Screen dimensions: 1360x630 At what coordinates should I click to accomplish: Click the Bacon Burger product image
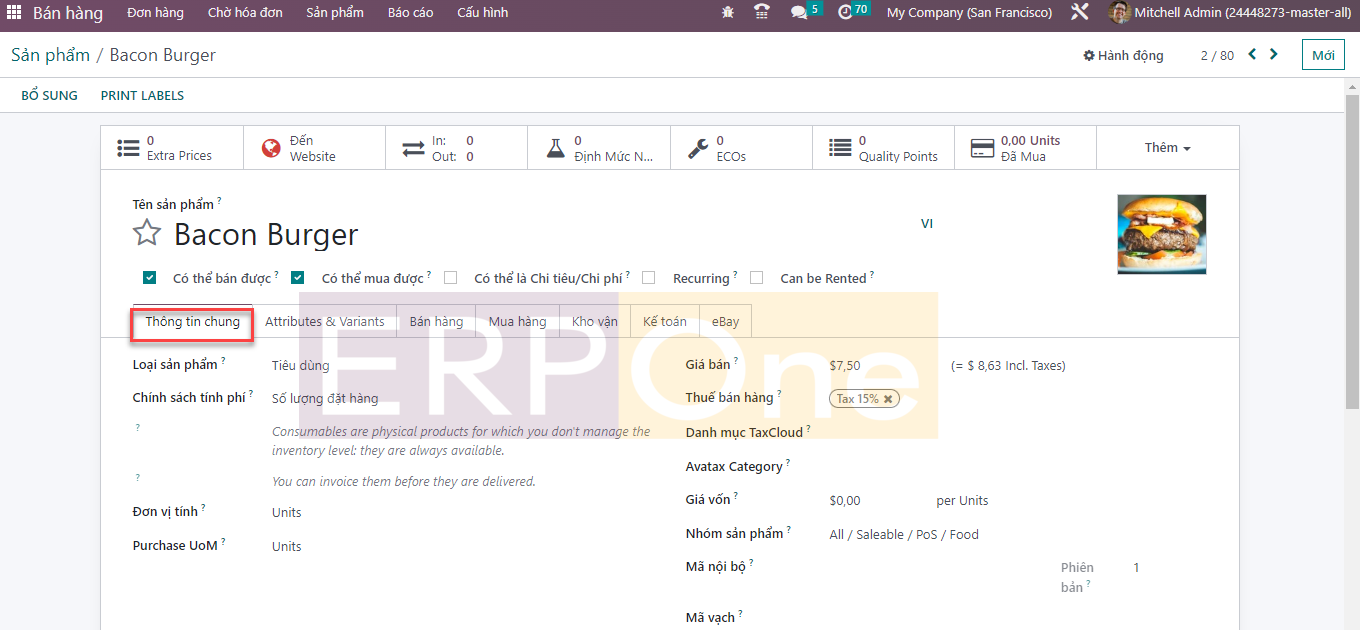point(1161,234)
